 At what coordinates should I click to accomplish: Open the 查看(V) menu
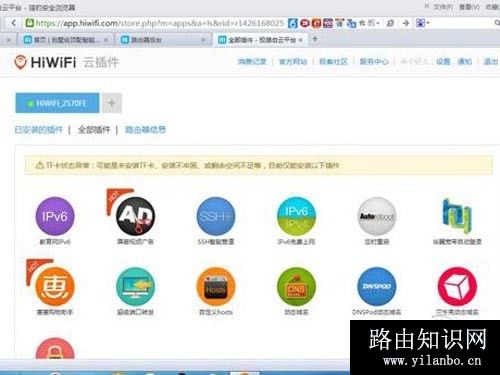point(469,7)
